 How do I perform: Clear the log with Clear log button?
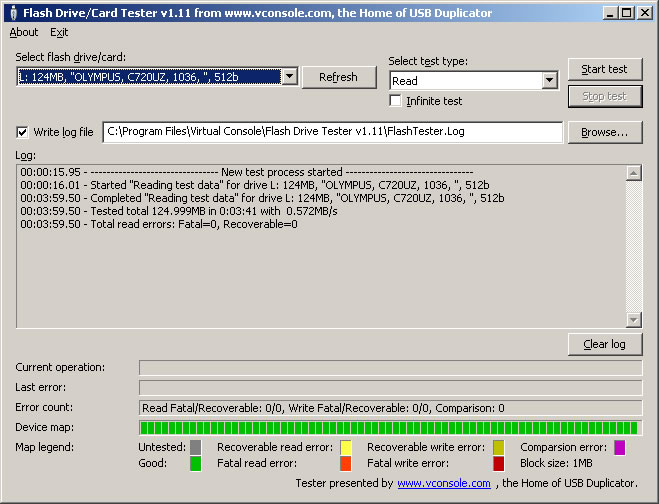point(604,344)
